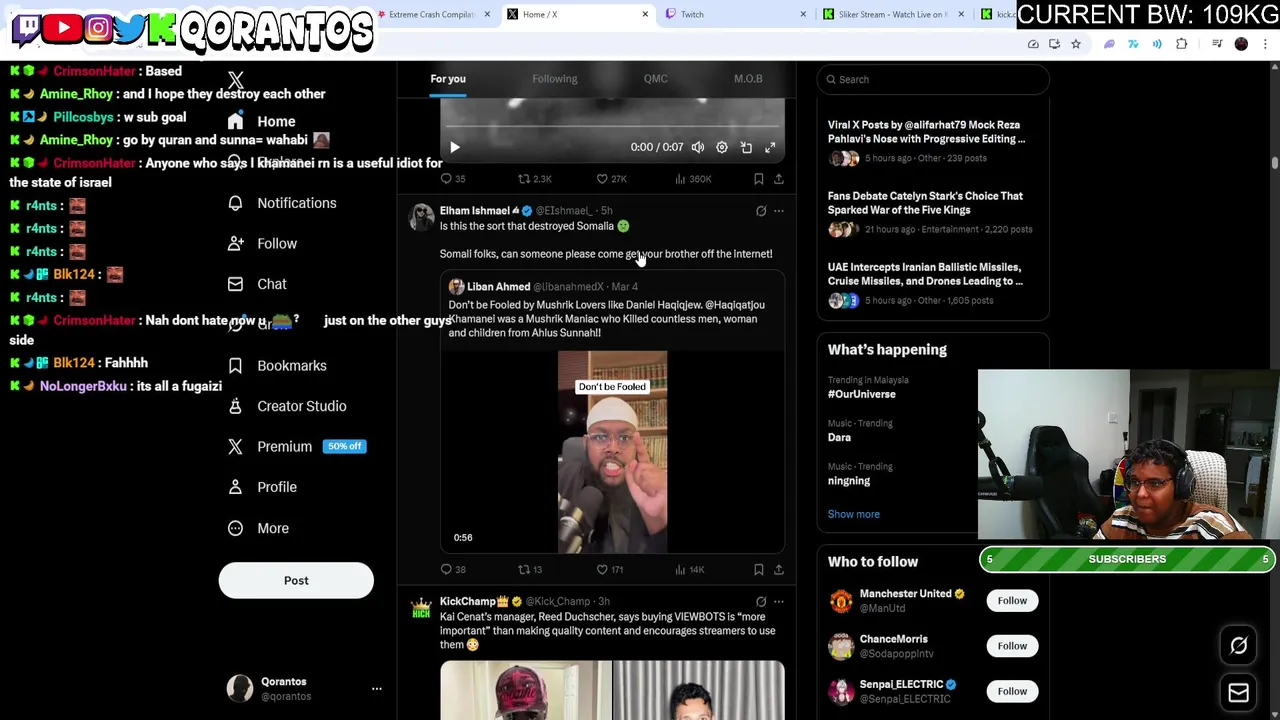
Task: Close the Home / X browser tab
Action: 644,14
